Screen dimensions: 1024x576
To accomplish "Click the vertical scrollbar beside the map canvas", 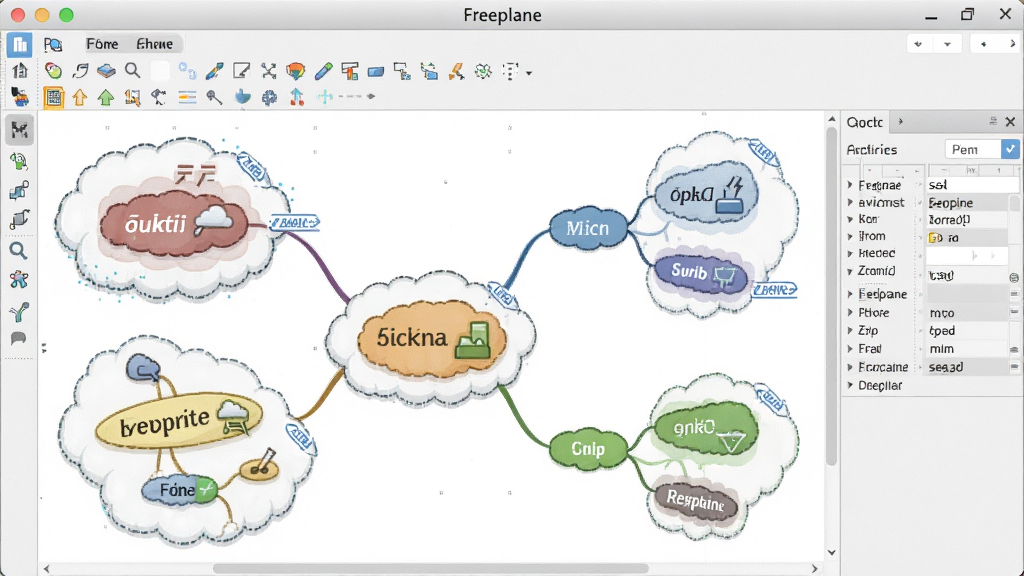I will click(831, 294).
